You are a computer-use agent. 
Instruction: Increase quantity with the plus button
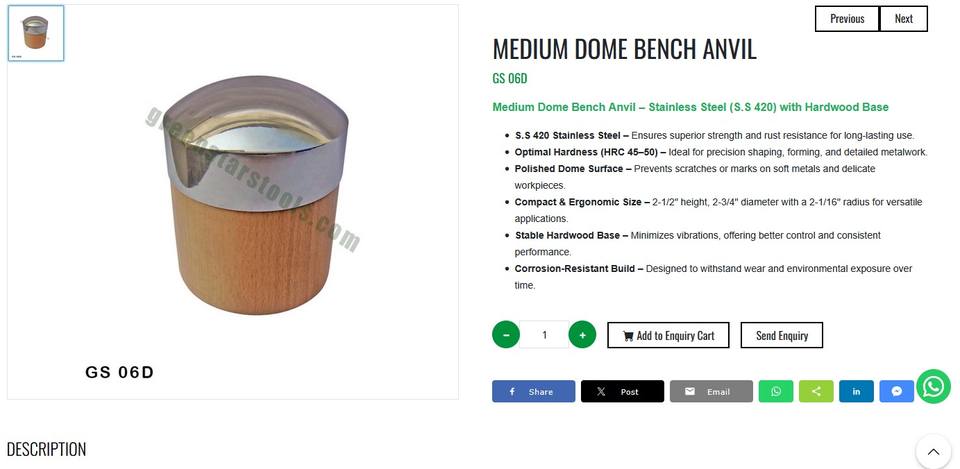[582, 335]
